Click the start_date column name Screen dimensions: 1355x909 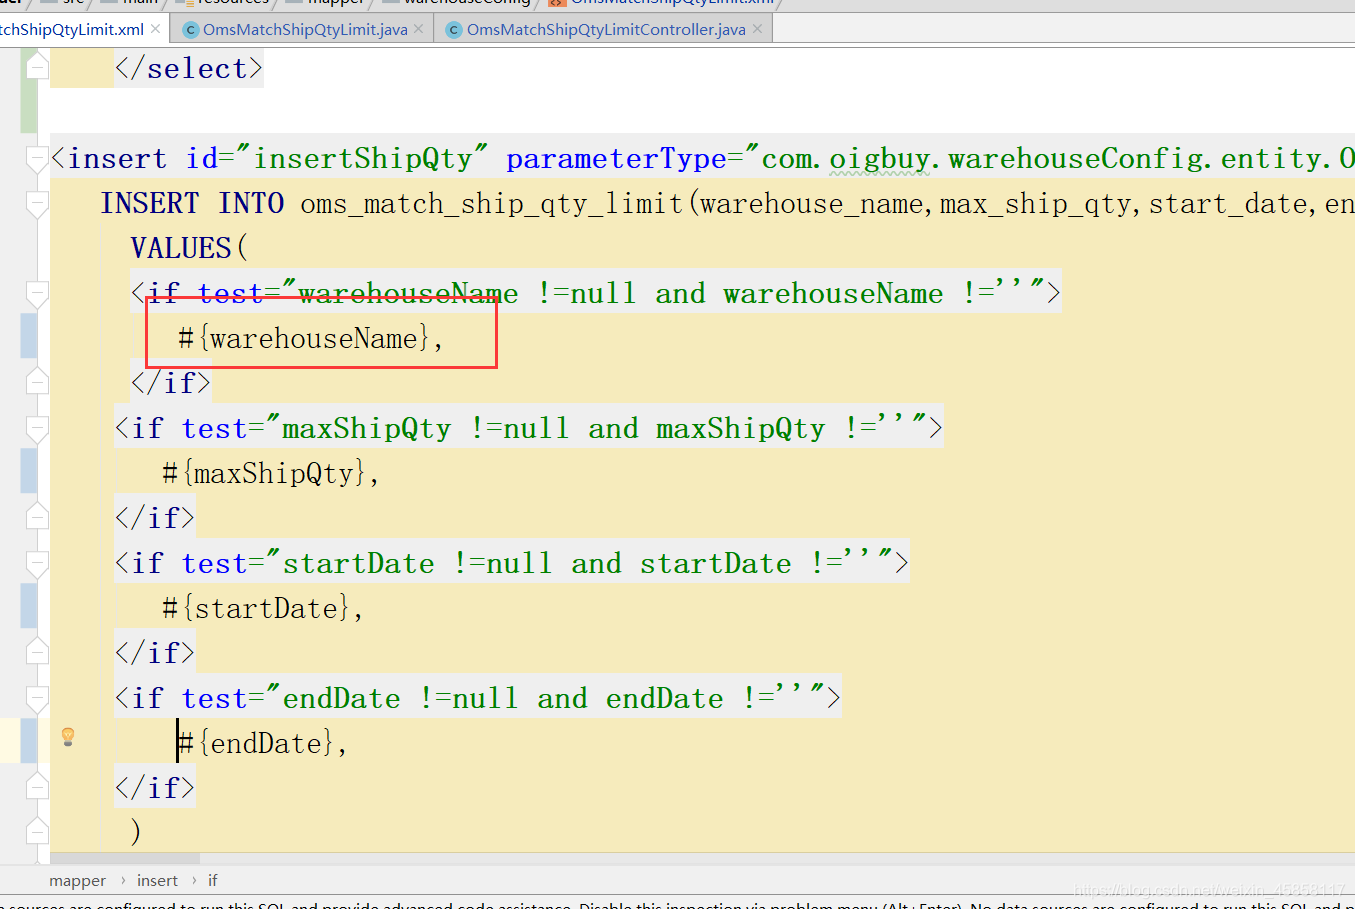coord(1228,203)
